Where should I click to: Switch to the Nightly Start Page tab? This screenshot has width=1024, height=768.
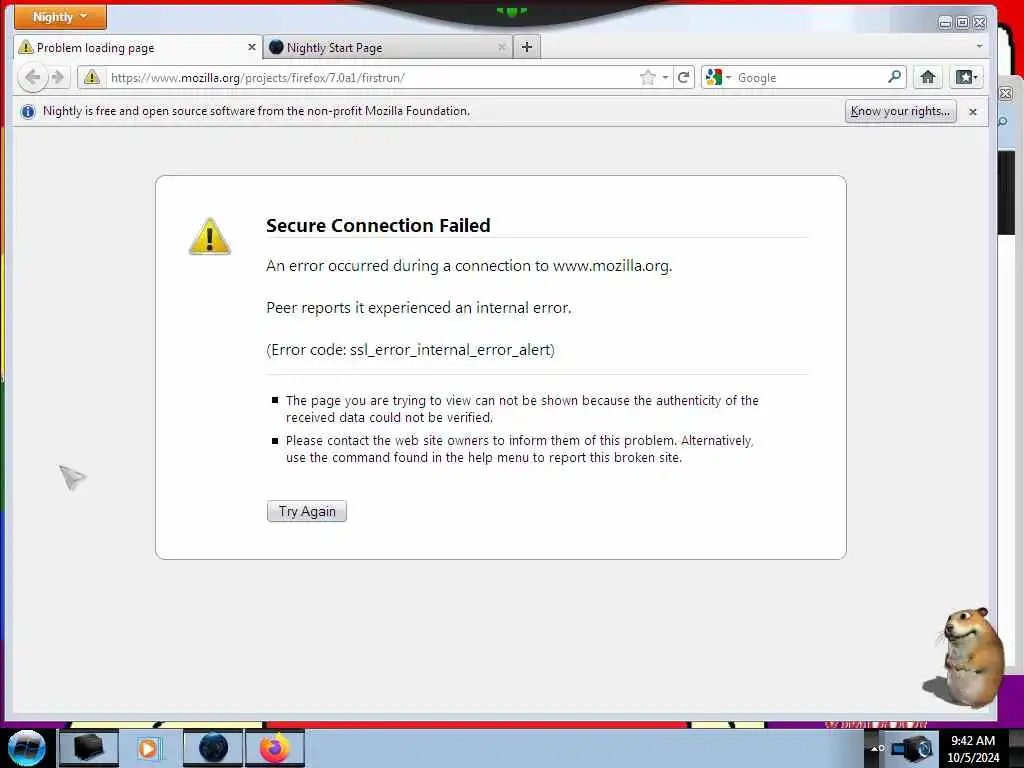point(388,47)
